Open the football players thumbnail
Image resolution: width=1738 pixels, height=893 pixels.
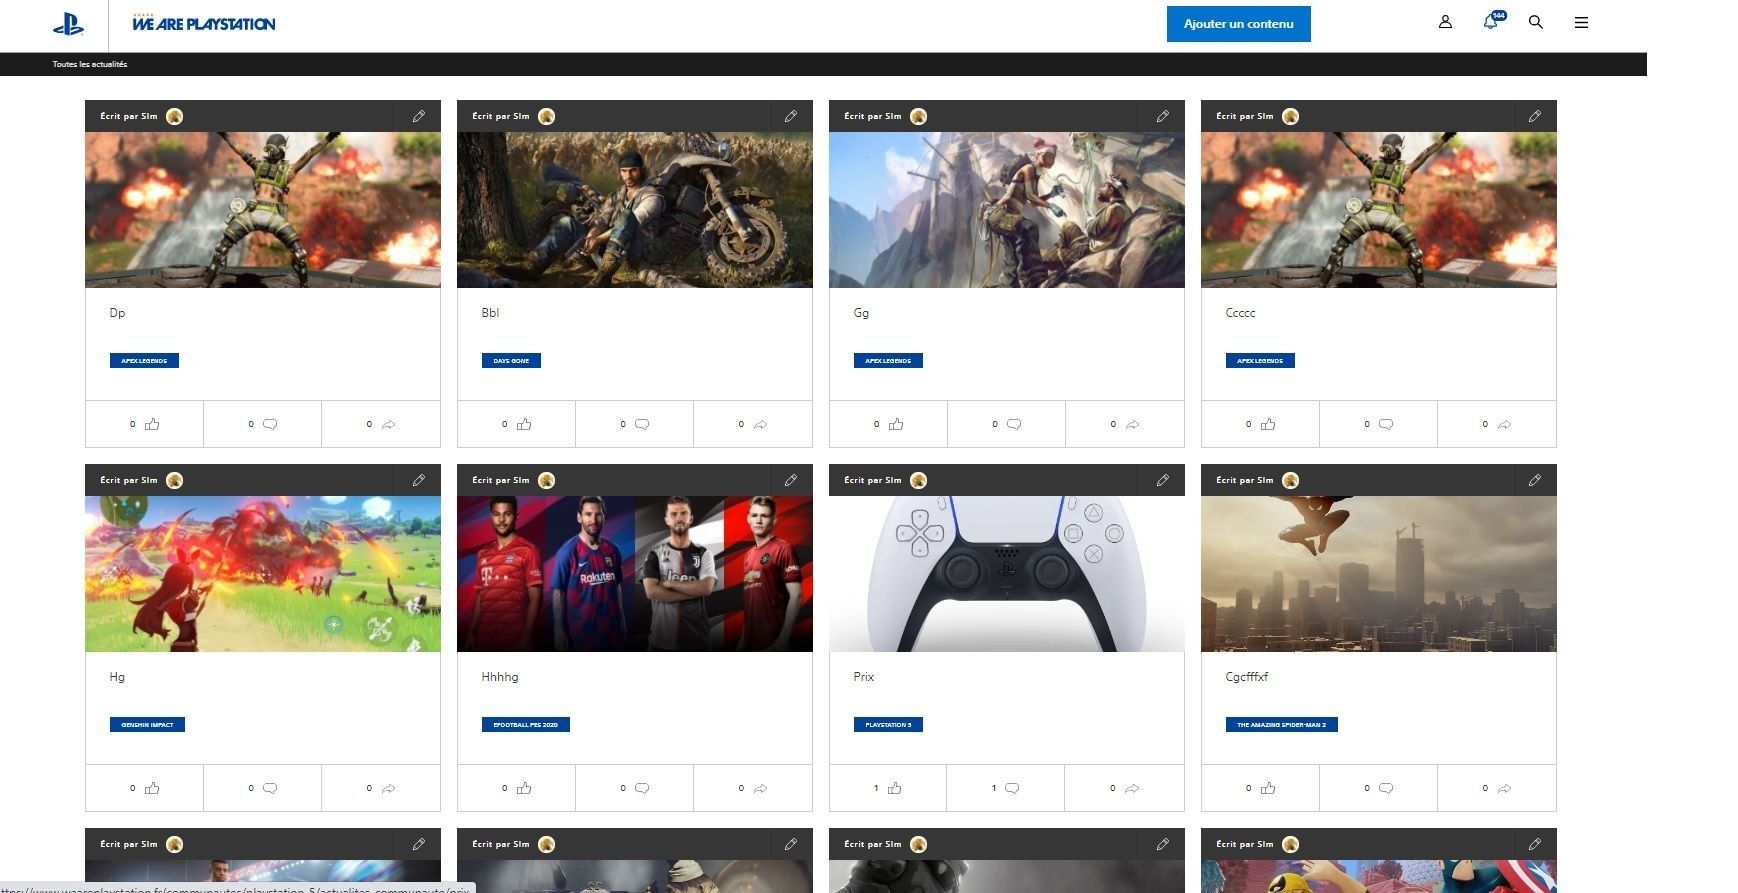point(635,574)
